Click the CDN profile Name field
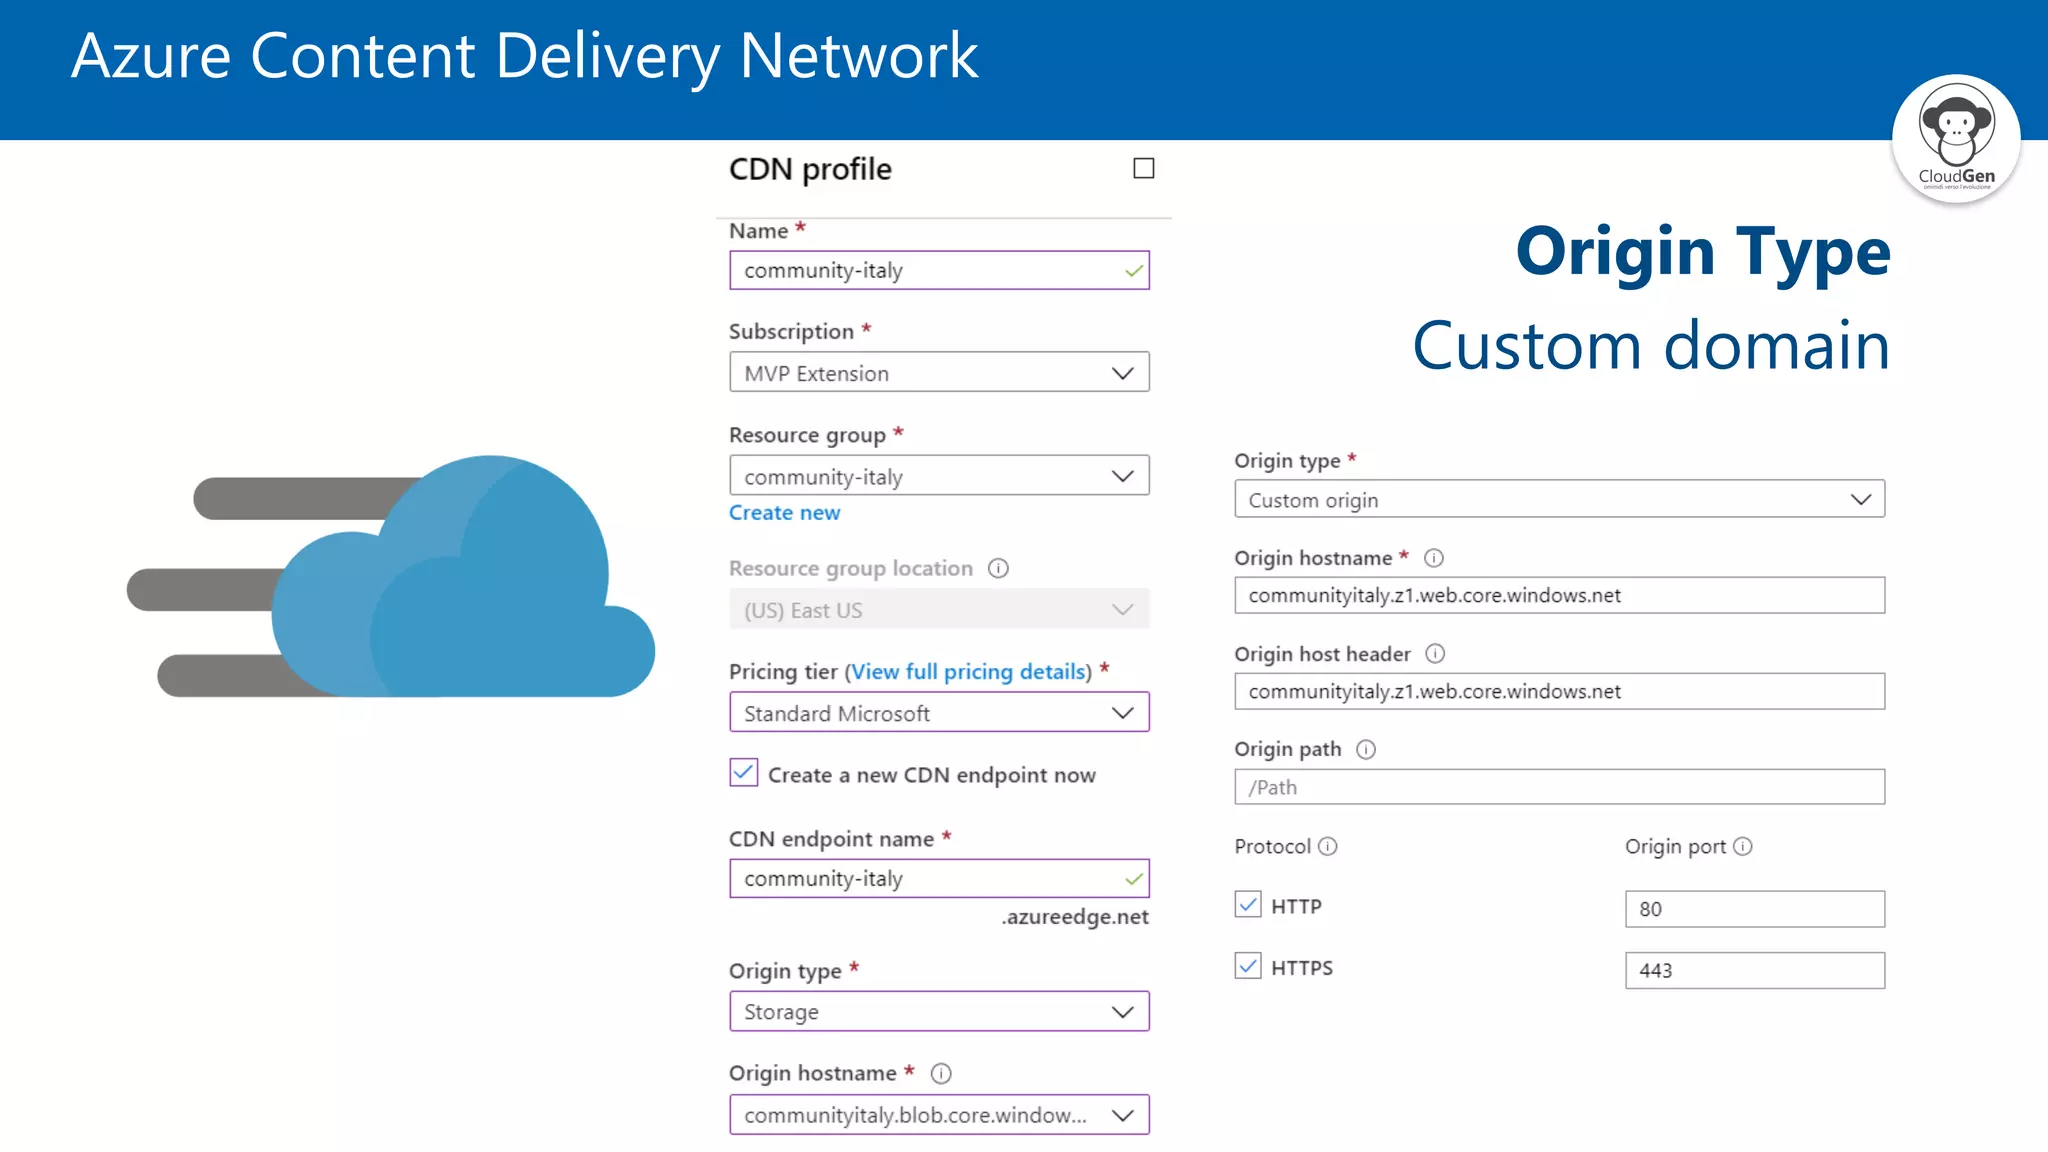Screen dimensions: 2048x1152 coord(939,270)
